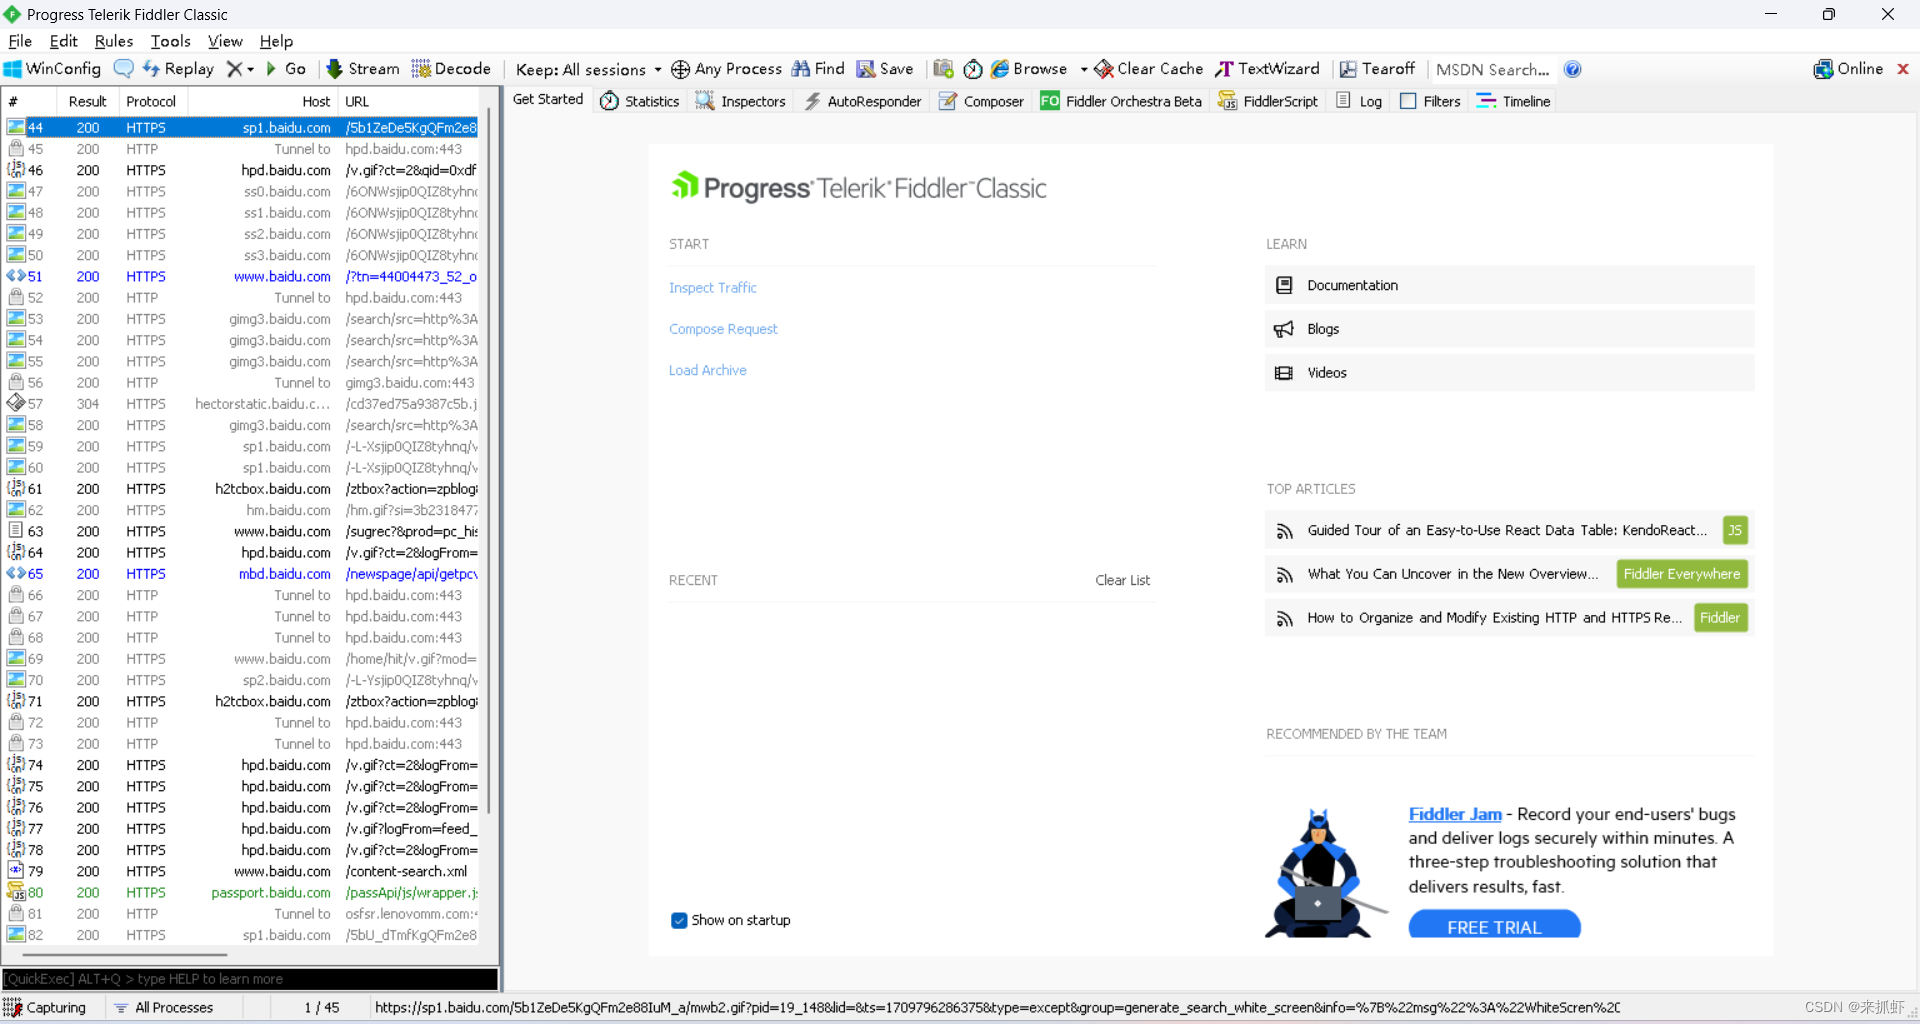Open the File menu

(x=20, y=41)
